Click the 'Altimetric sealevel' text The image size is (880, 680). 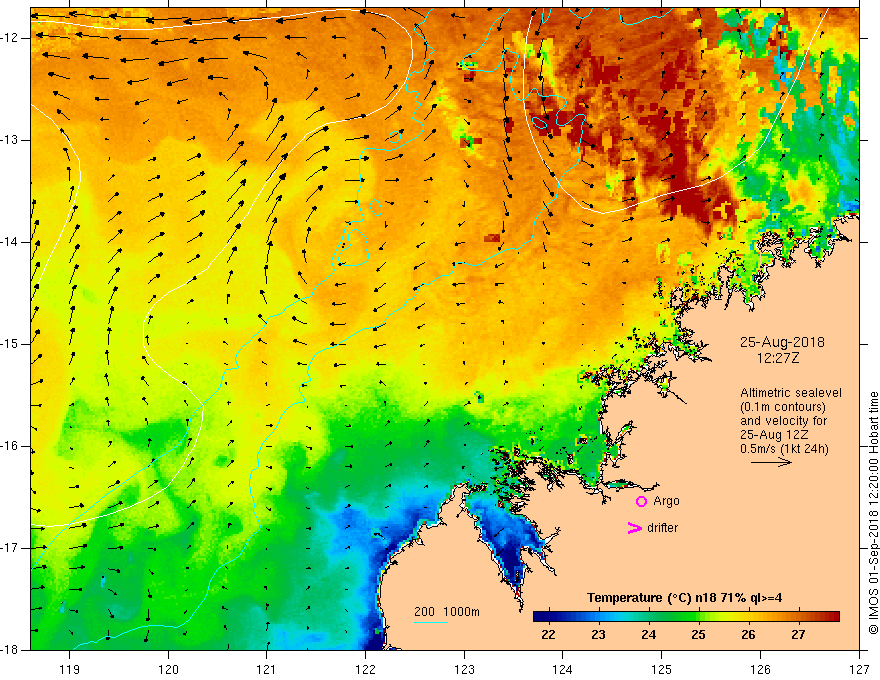pyautogui.click(x=791, y=393)
